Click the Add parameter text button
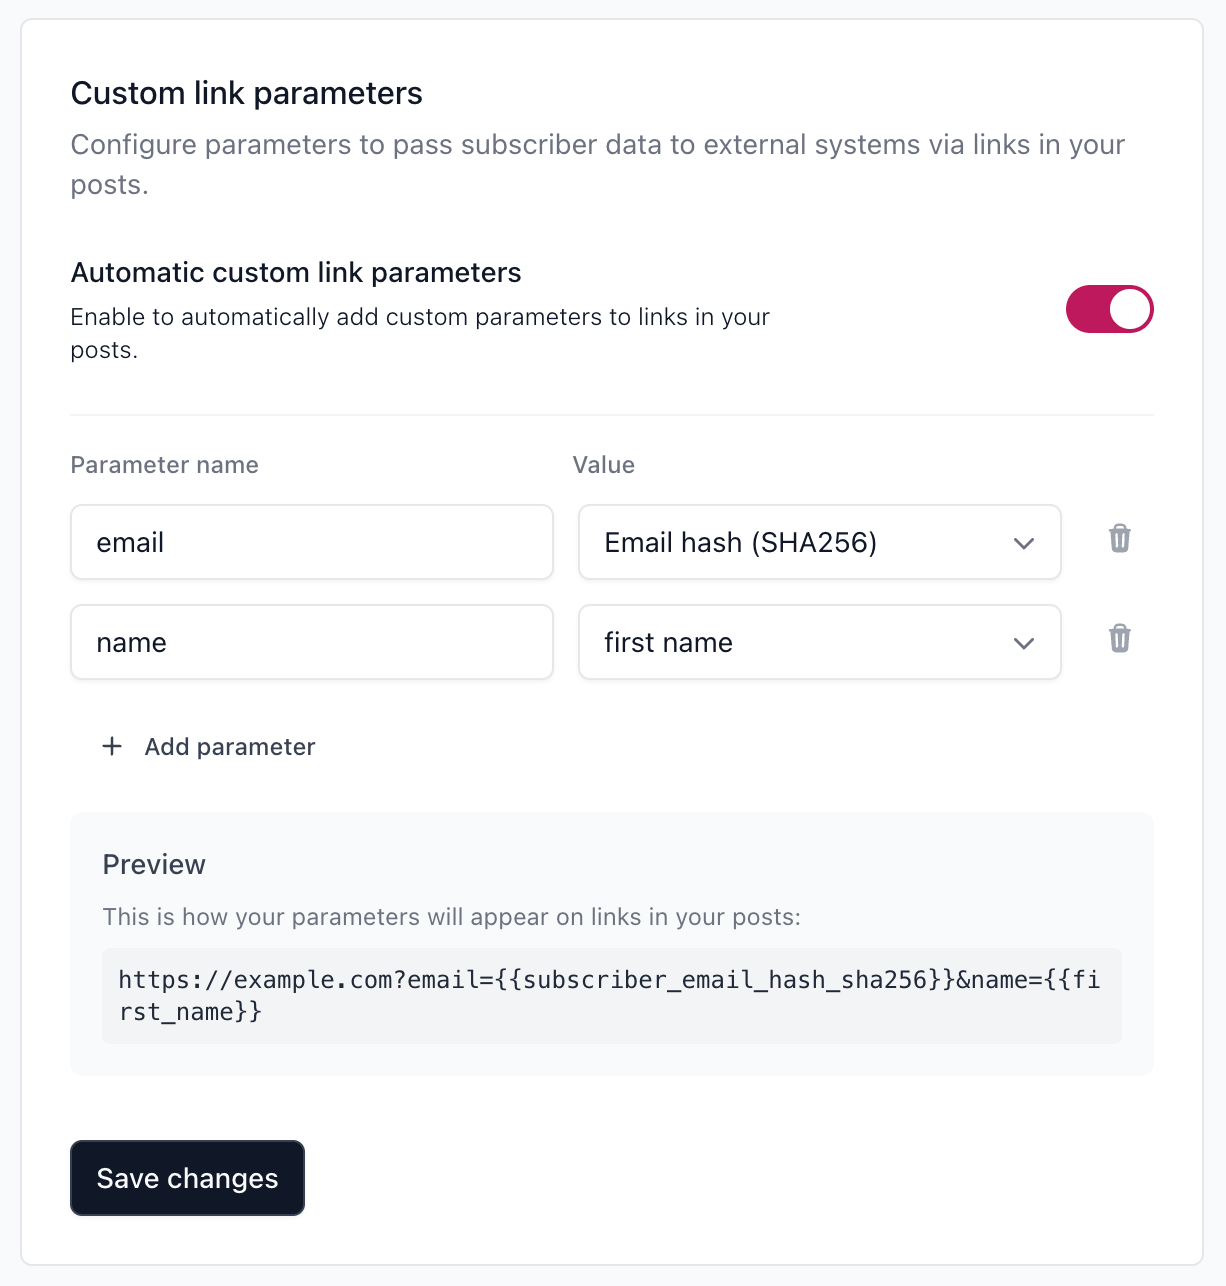This screenshot has height=1286, width=1226. tap(229, 747)
